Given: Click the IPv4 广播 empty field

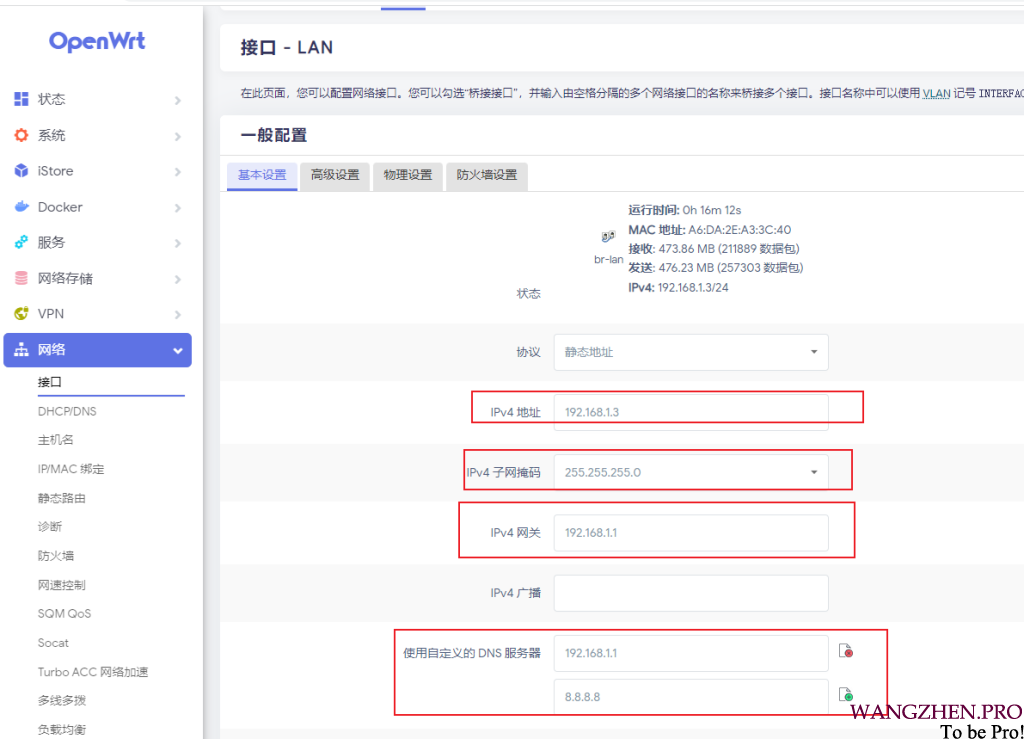Looking at the screenshot, I should 690,593.
